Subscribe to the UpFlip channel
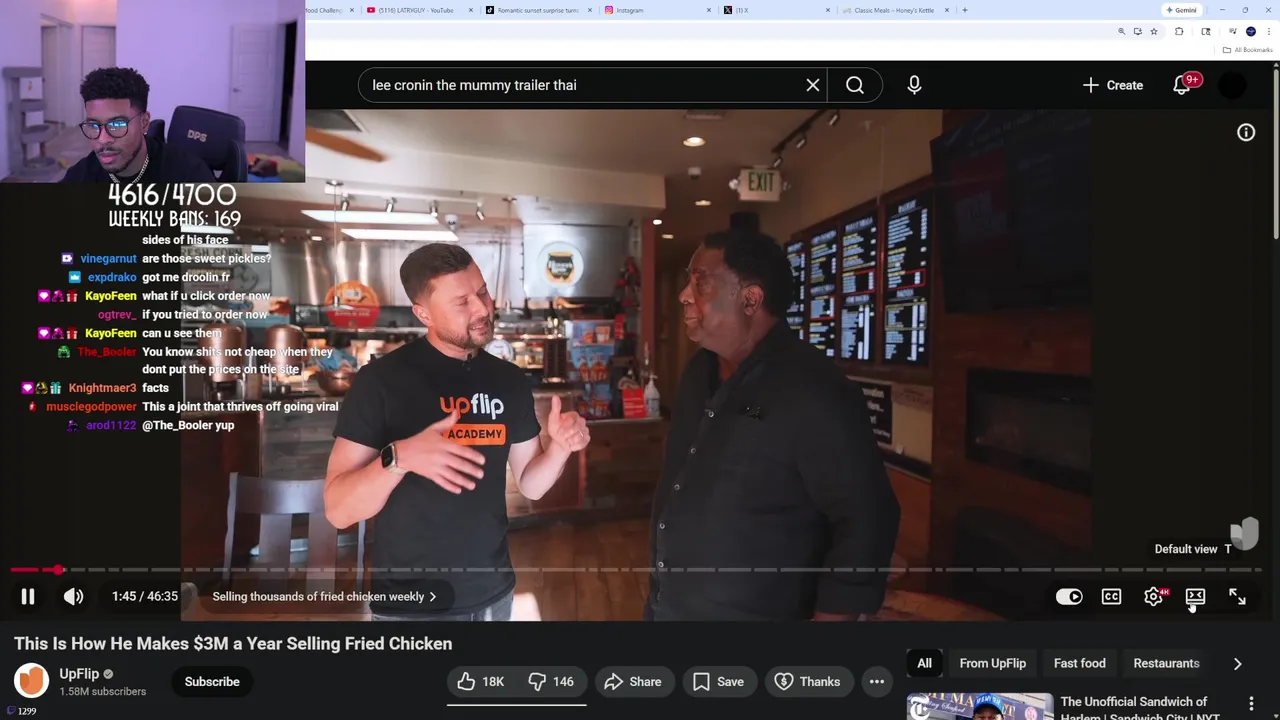 coord(212,681)
